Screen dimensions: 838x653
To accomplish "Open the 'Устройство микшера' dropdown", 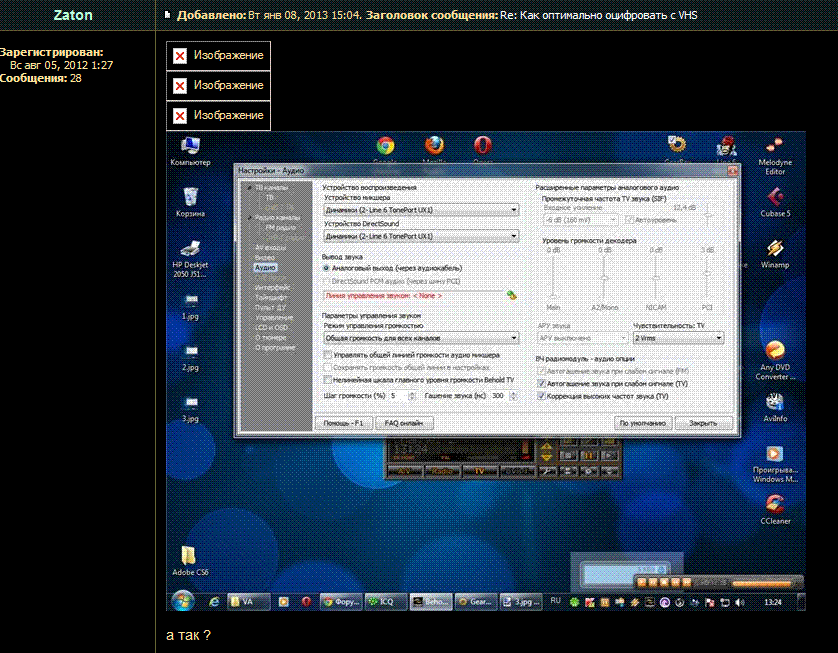I will click(x=420, y=210).
